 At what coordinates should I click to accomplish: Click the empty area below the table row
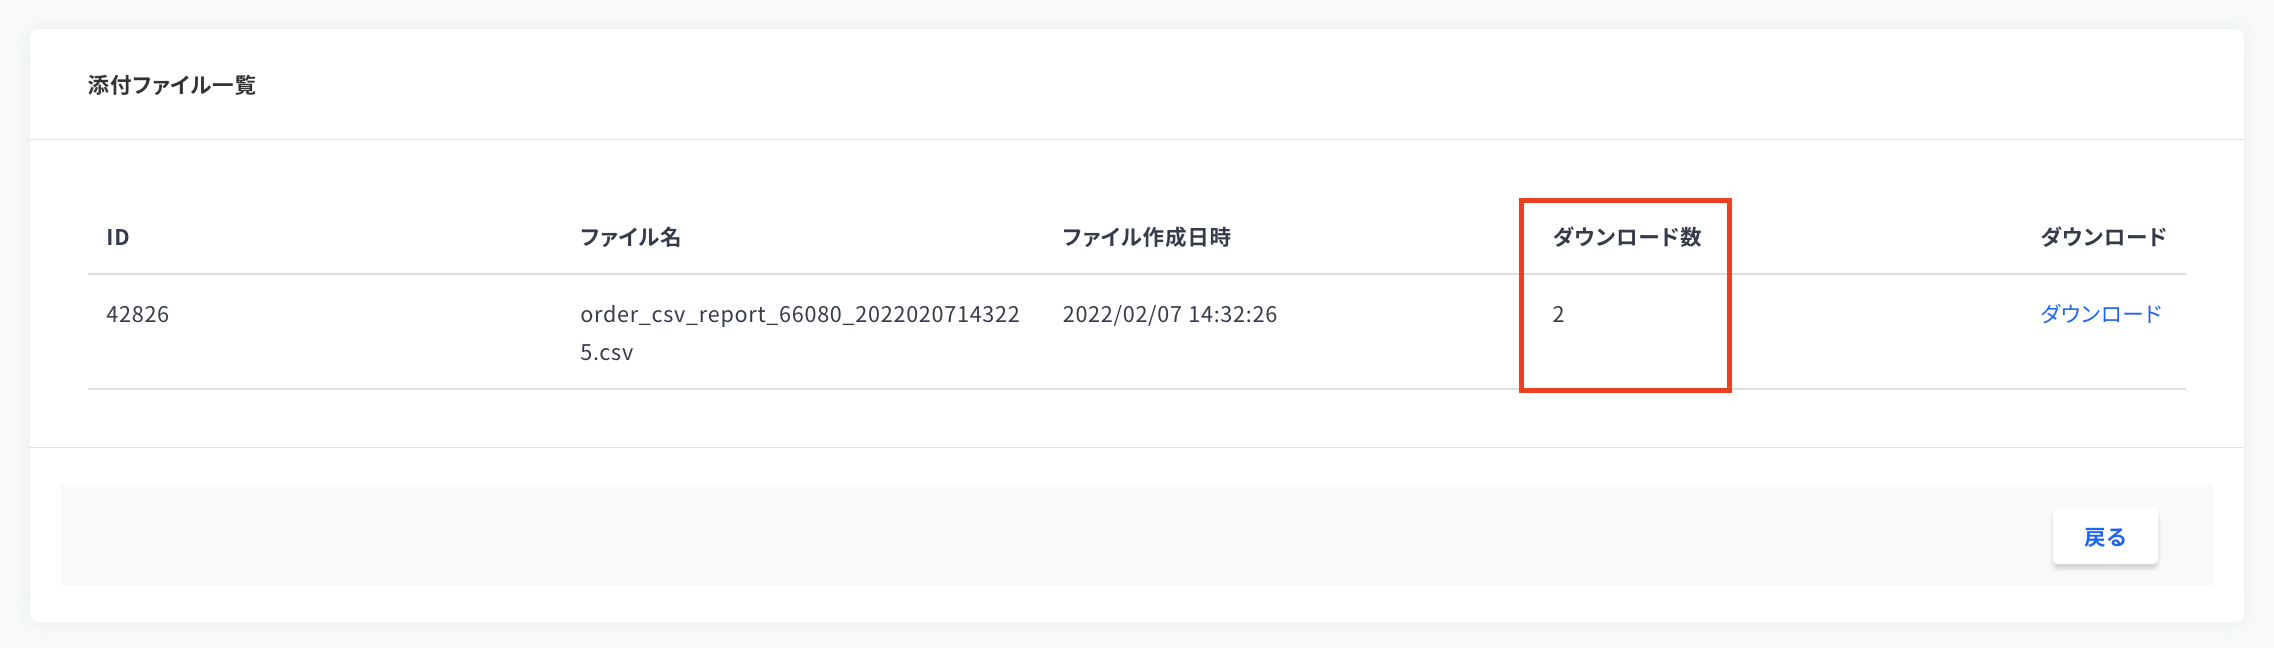1137,418
